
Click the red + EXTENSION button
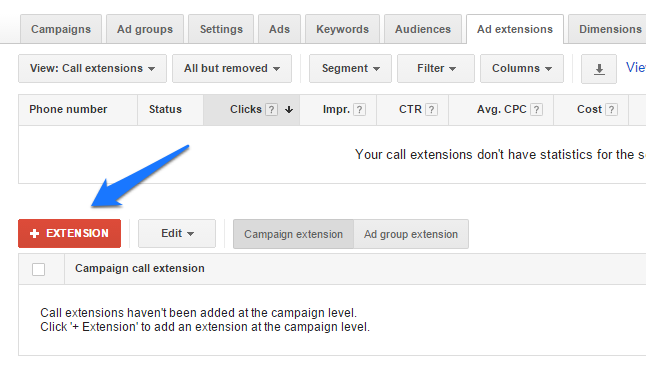pos(70,234)
